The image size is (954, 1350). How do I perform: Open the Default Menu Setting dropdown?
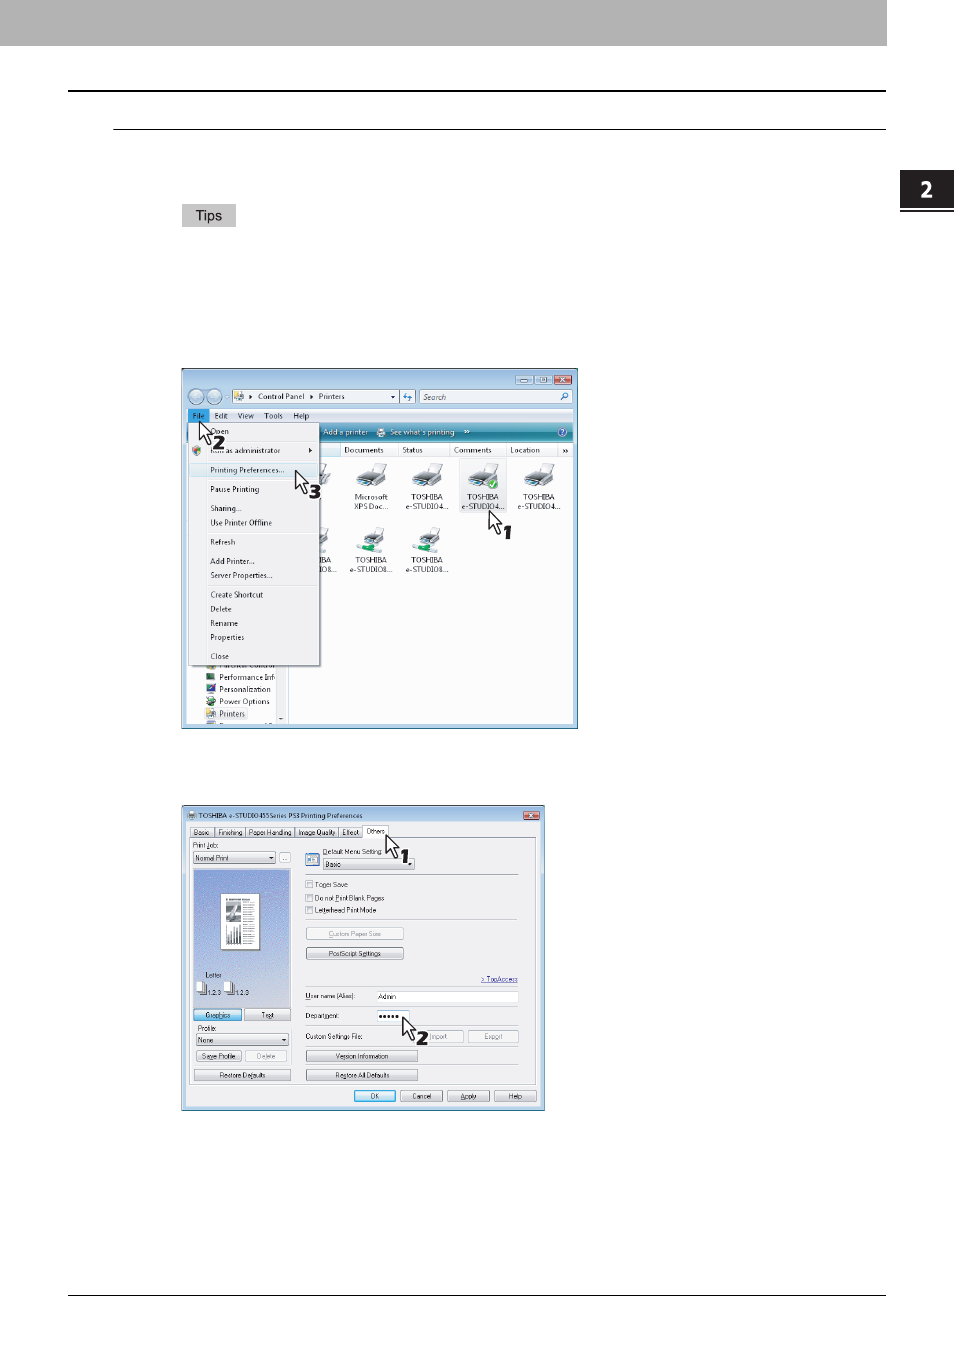tap(368, 864)
